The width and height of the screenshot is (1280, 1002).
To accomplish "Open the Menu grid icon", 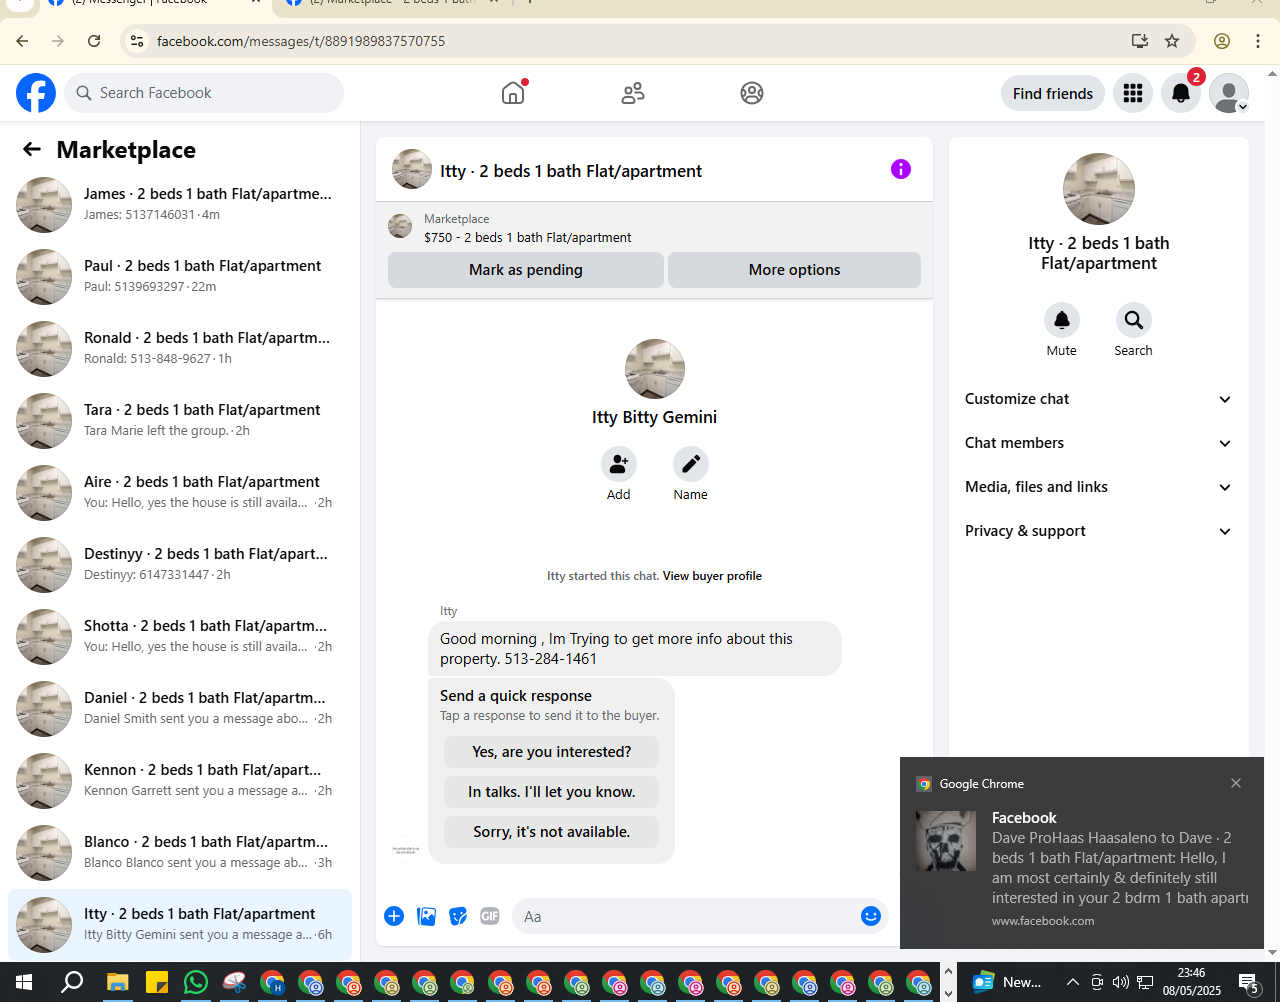I will click(1133, 93).
